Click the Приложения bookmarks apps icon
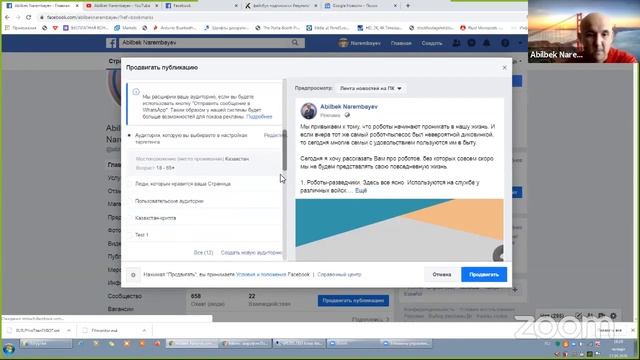 pyautogui.click(x=7, y=28)
